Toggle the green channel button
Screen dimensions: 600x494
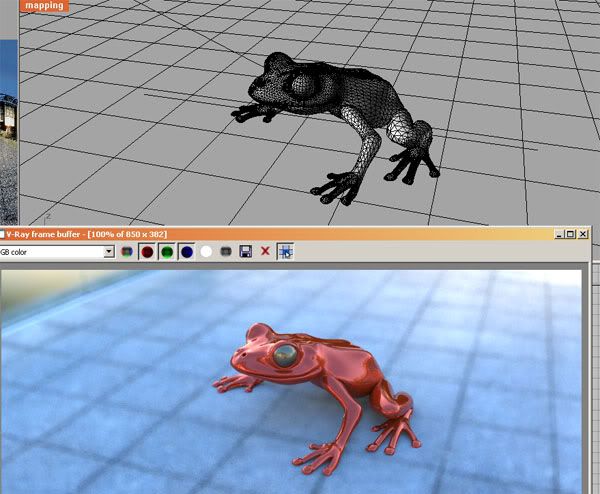(x=166, y=252)
